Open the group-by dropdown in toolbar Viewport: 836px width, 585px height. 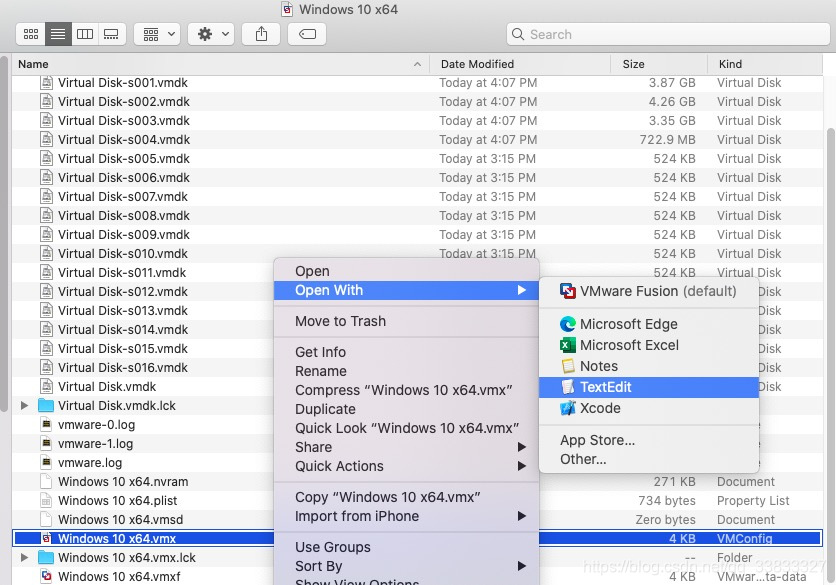[x=157, y=34]
